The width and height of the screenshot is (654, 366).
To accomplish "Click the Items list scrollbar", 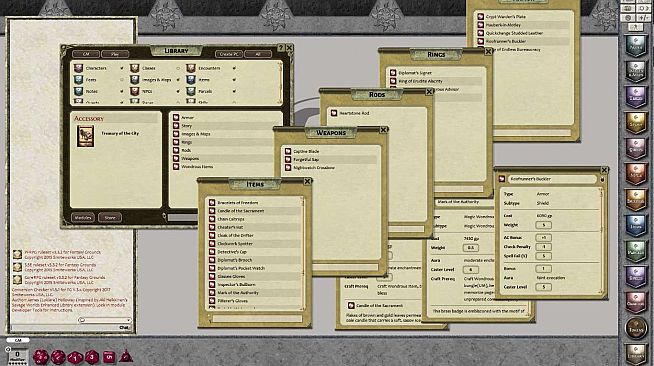I will 303,253.
